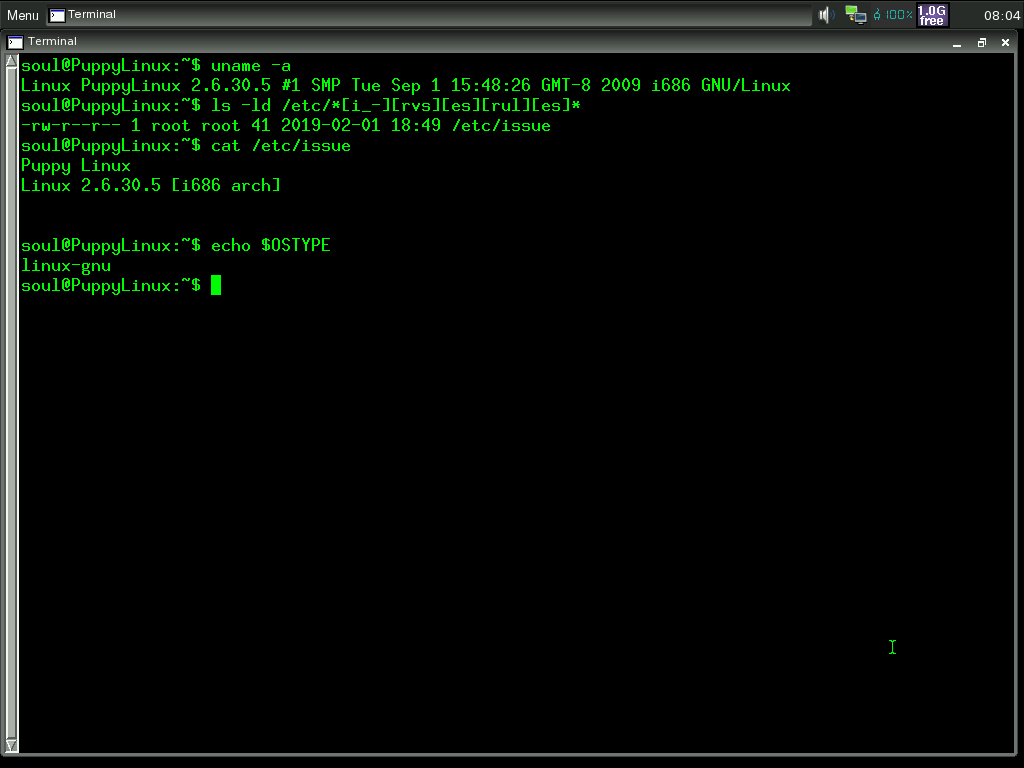Check the battery 100% indicator
The width and height of the screenshot is (1024, 768).
(x=893, y=14)
